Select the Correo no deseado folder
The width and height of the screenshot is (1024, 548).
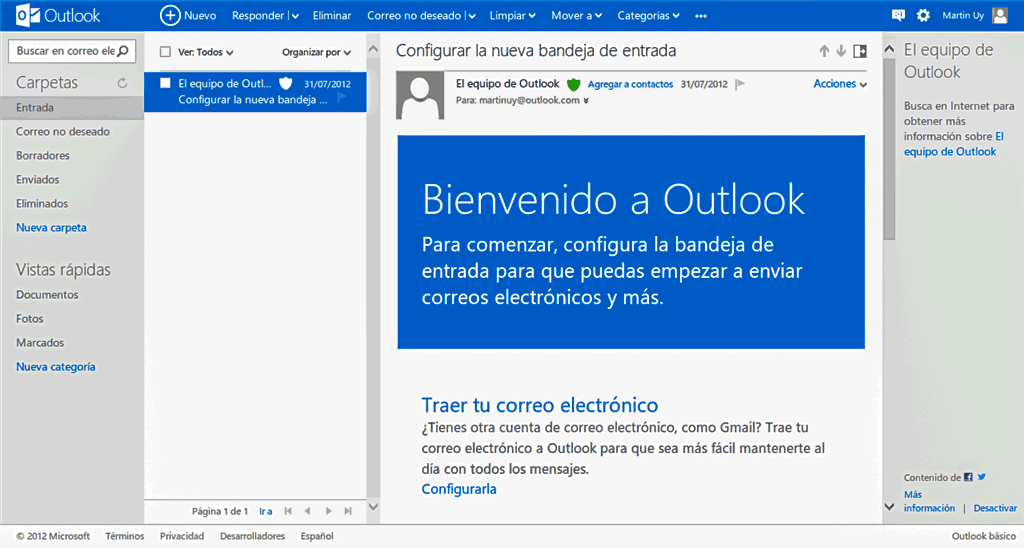[x=63, y=131]
